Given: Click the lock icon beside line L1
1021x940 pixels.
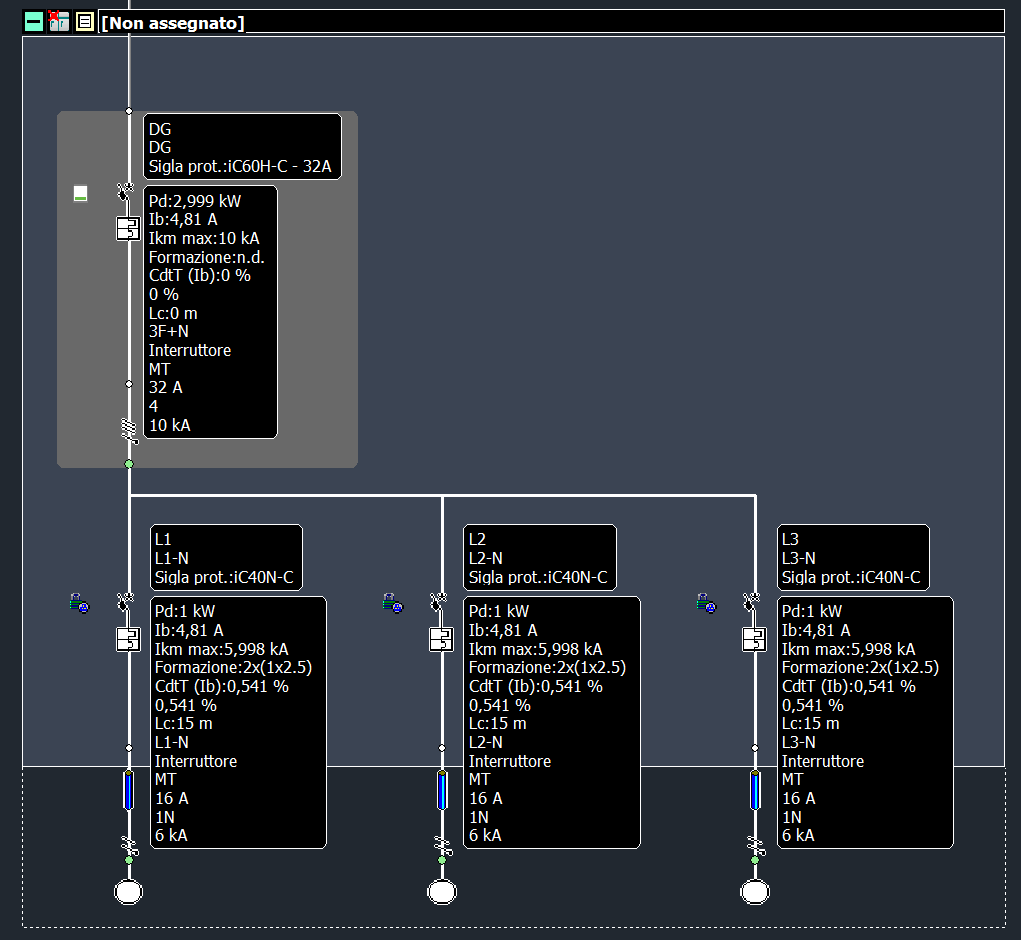Looking at the screenshot, I should coord(79,603).
